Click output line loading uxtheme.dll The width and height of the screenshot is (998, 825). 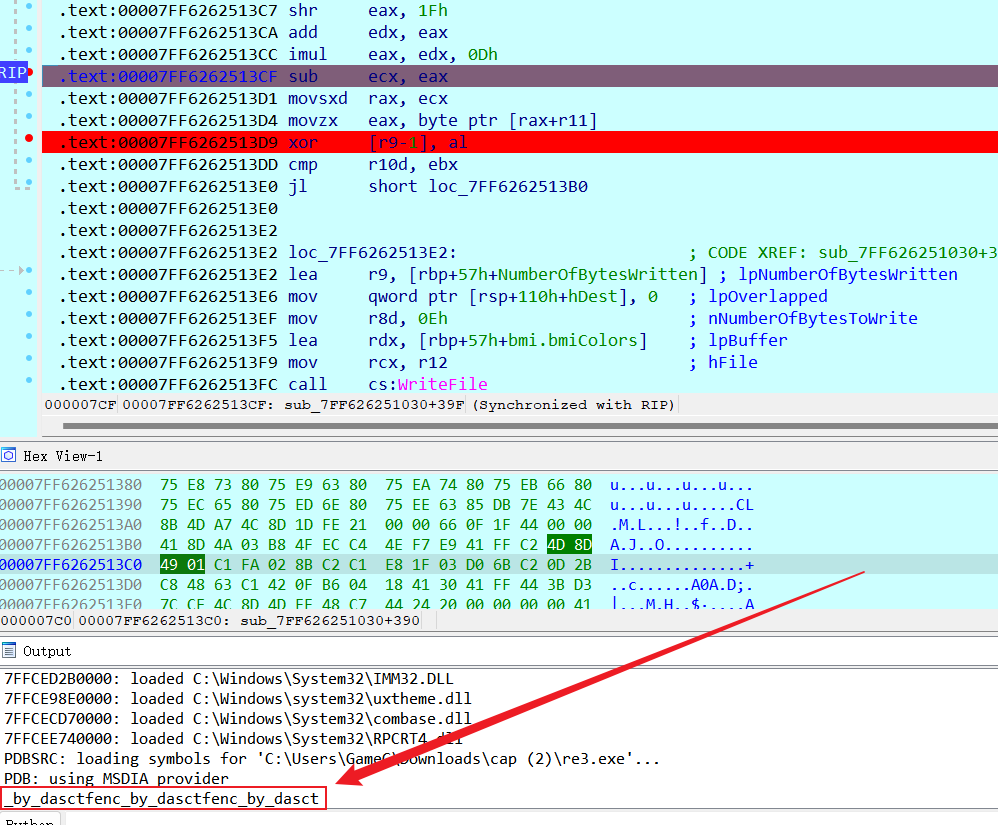point(237,699)
